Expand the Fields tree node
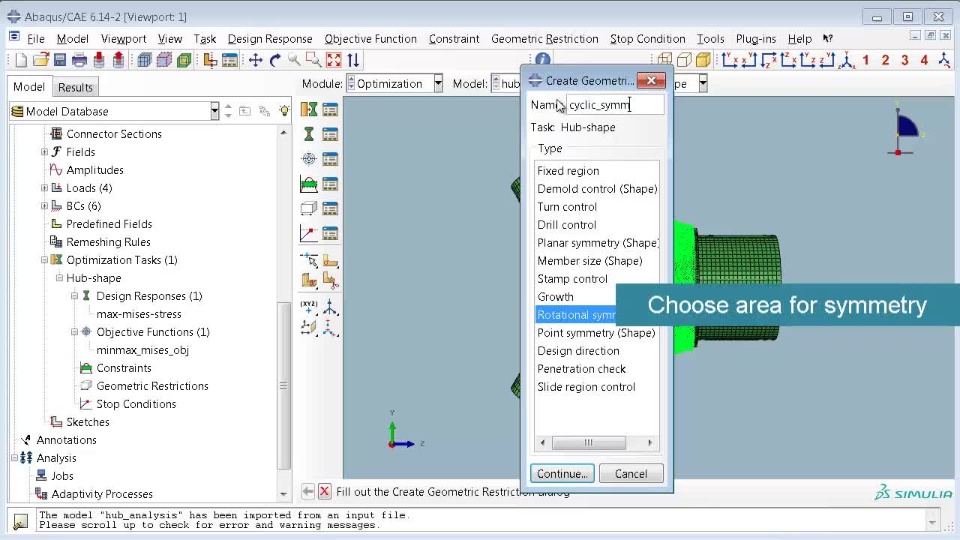This screenshot has width=960, height=540. [44, 152]
